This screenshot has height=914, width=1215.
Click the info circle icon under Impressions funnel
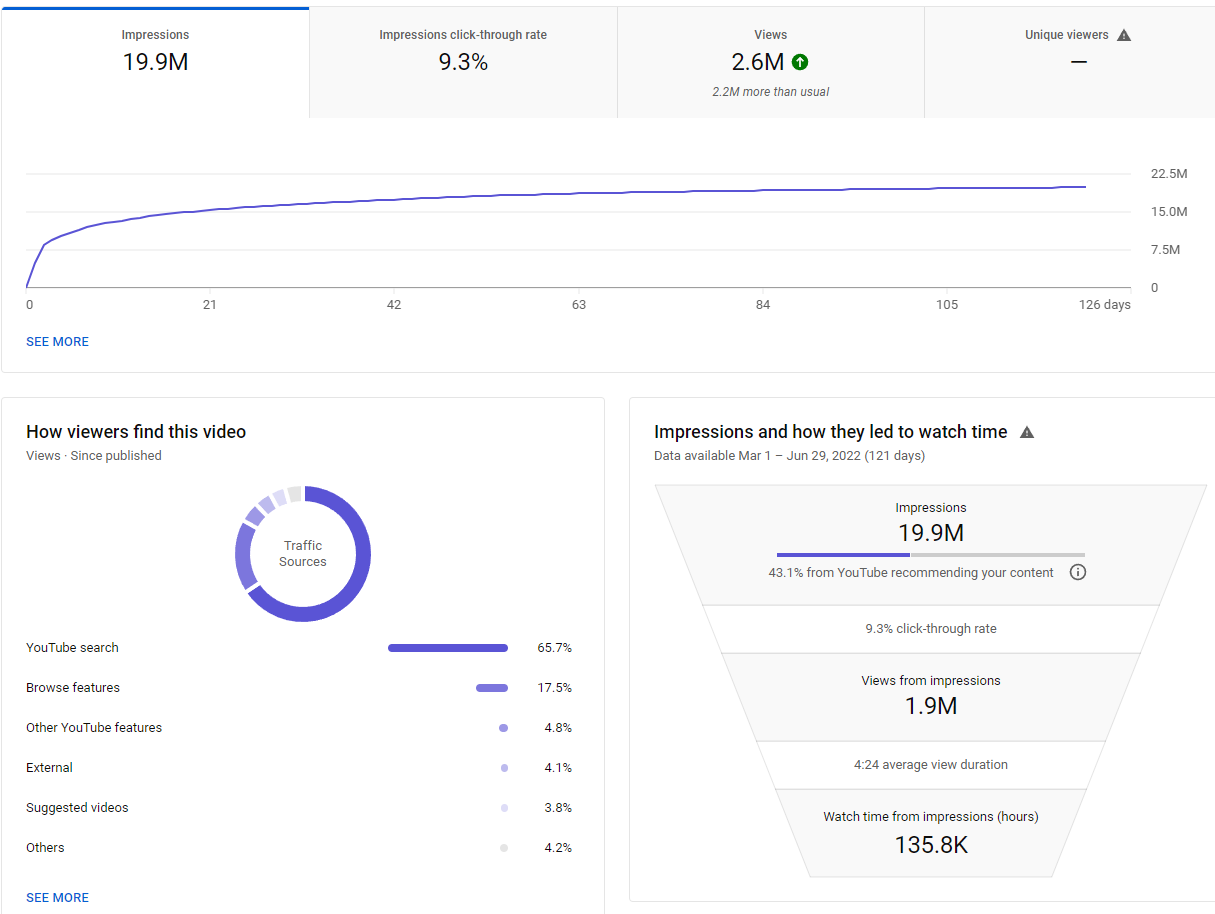pyautogui.click(x=1078, y=573)
